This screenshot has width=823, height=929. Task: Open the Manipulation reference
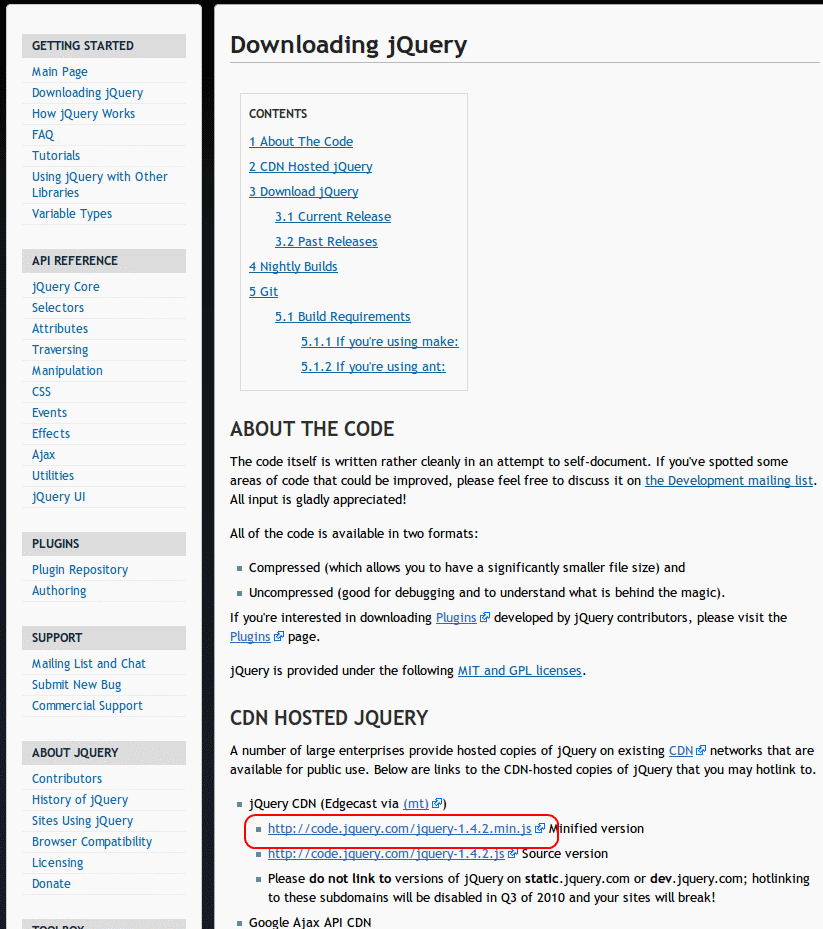click(x=67, y=371)
